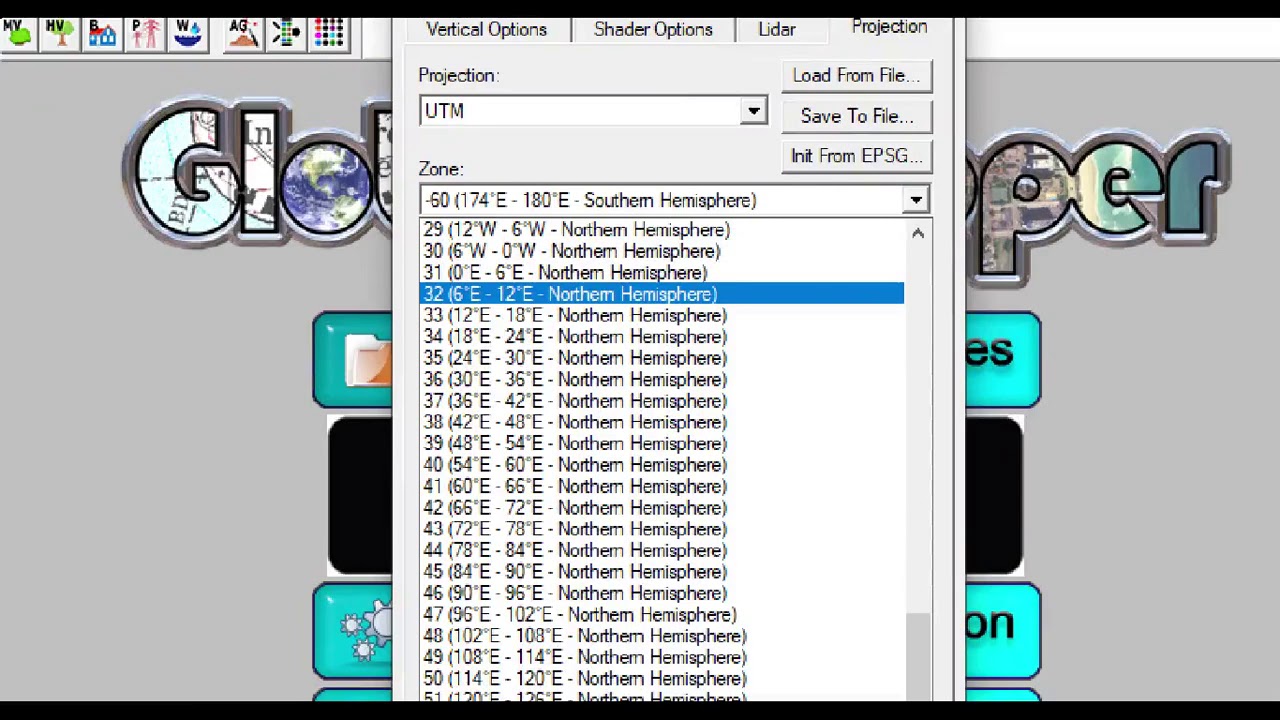This screenshot has height=720, width=1280.
Task: Open the colored point filter icon
Action: coord(285,34)
